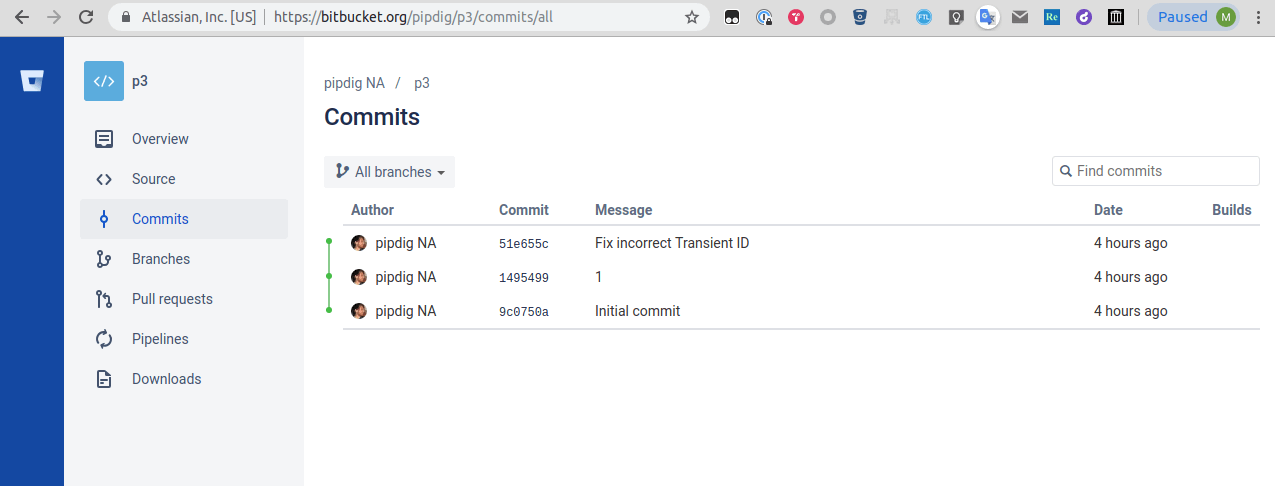Click the pipdig NA breadcrumb link
Image resolution: width=1275 pixels, height=486 pixels.
click(x=354, y=83)
